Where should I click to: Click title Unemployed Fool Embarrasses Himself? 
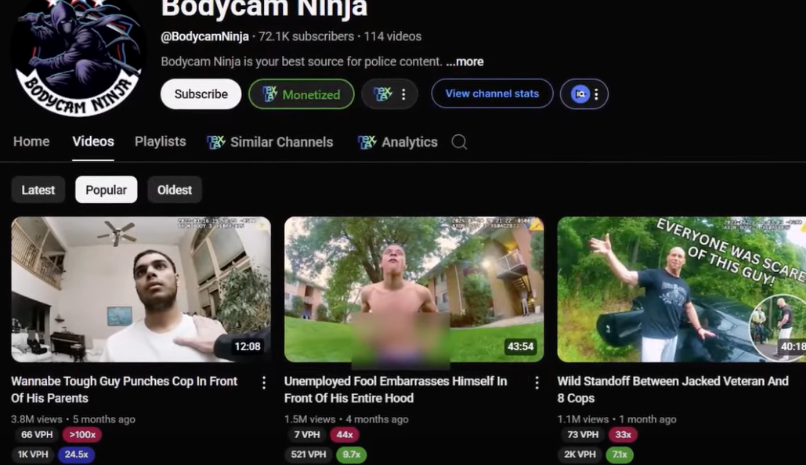click(x=395, y=389)
